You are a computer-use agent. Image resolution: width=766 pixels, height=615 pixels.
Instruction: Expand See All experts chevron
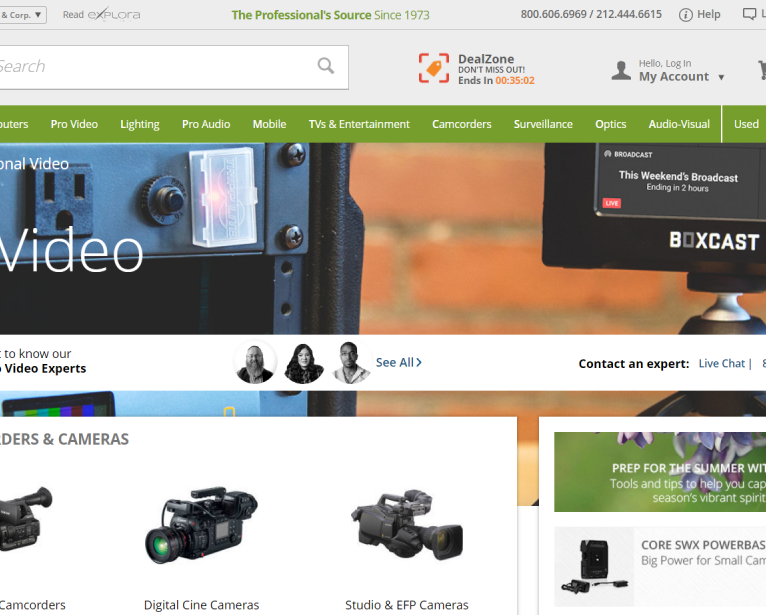click(x=418, y=362)
